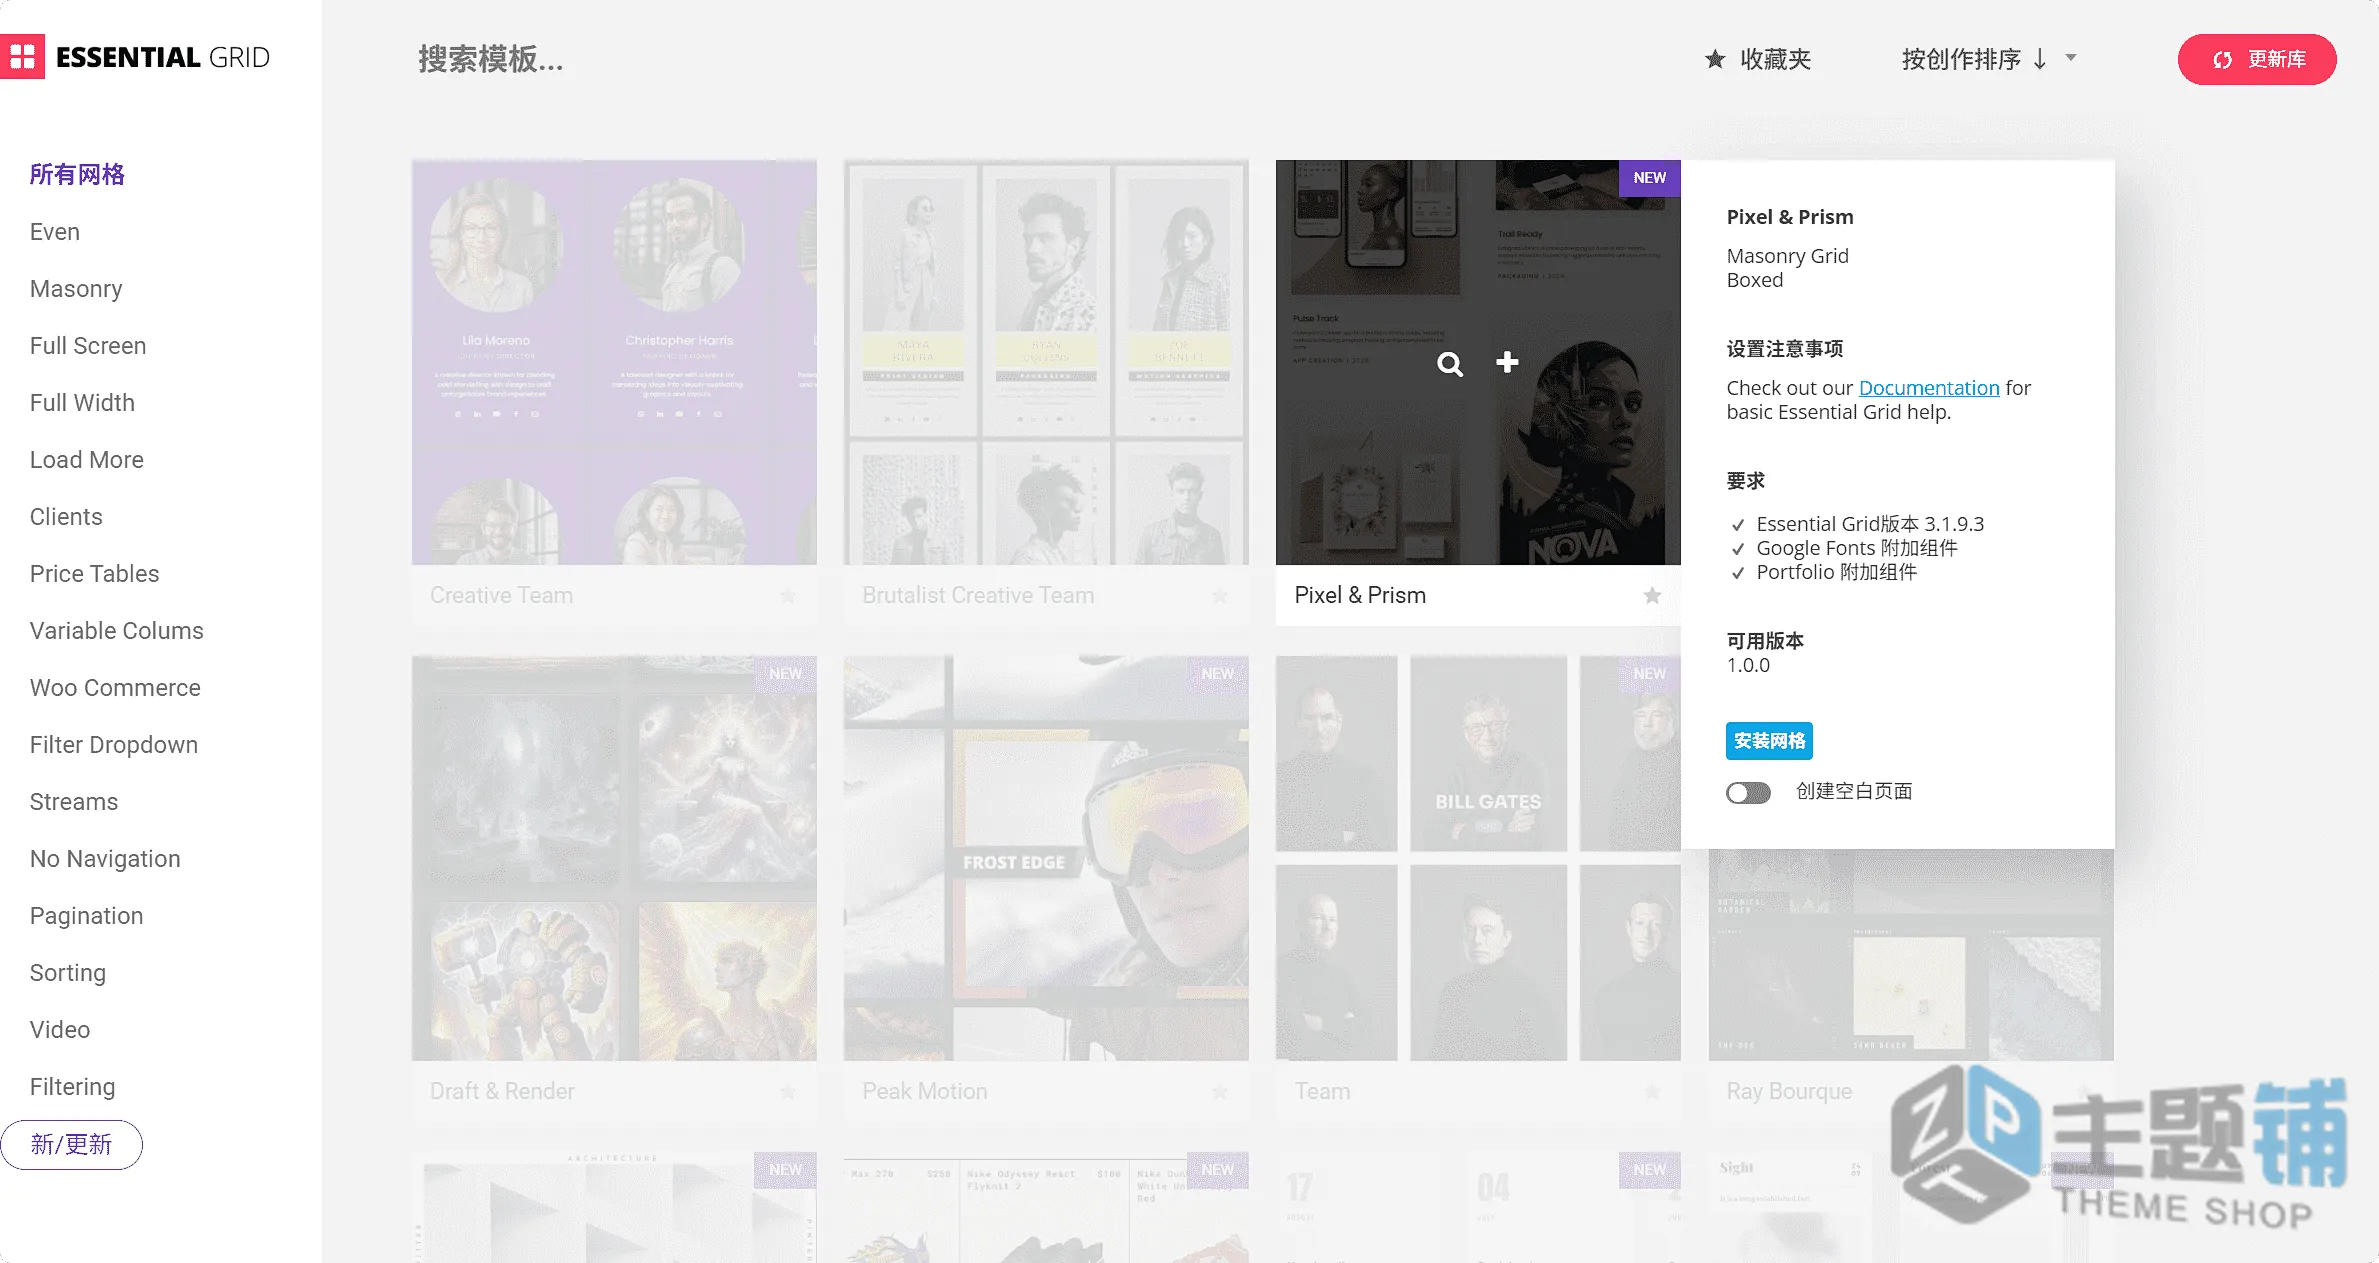Open the Brutalist Creative Team thumbnail
Viewport: 2379px width, 1263px height.
1046,362
